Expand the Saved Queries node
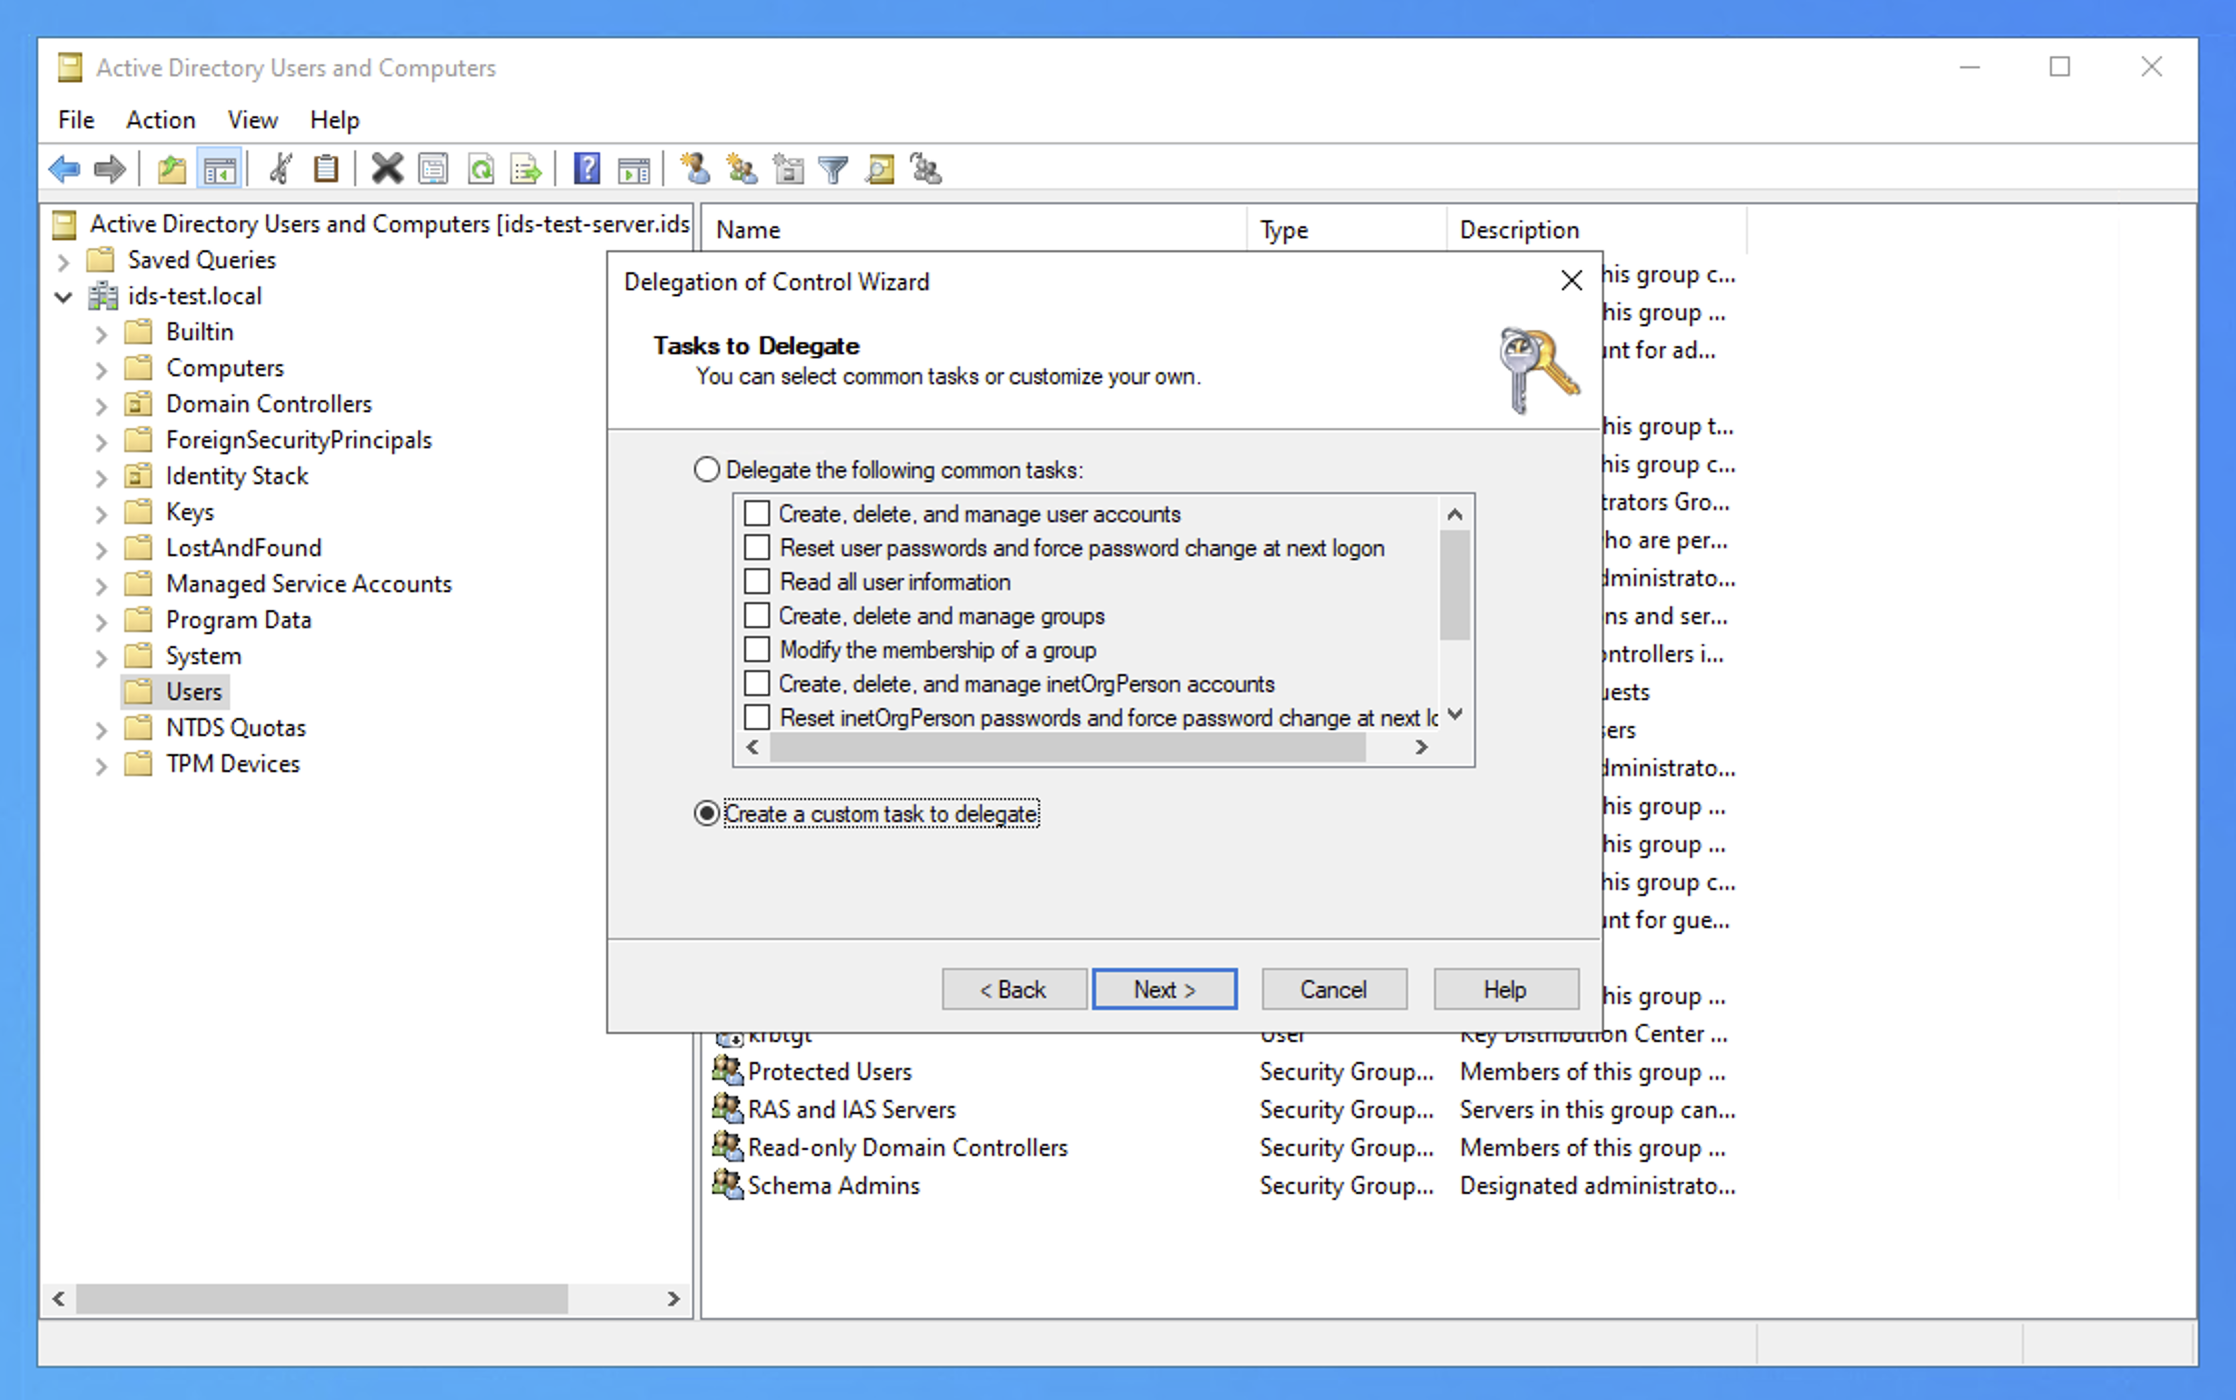 (64, 262)
